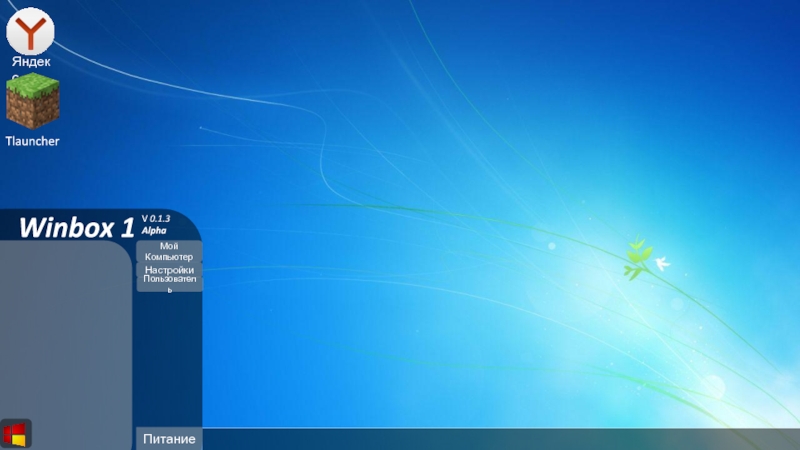
Task: Click the white bird on the wallpaper
Action: point(661,264)
